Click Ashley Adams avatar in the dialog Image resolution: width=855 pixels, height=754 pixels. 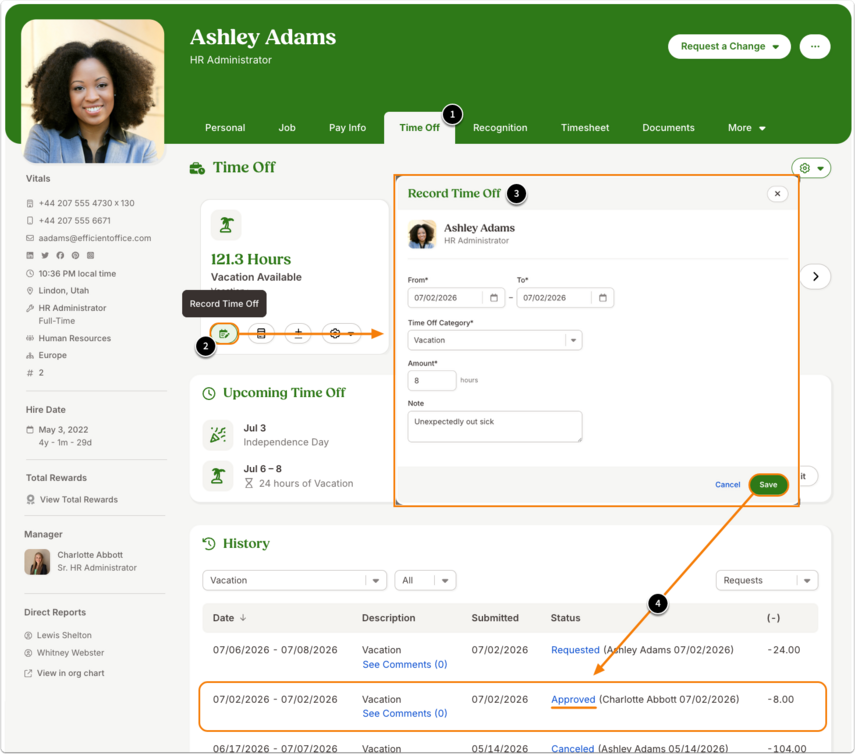pyautogui.click(x=422, y=234)
